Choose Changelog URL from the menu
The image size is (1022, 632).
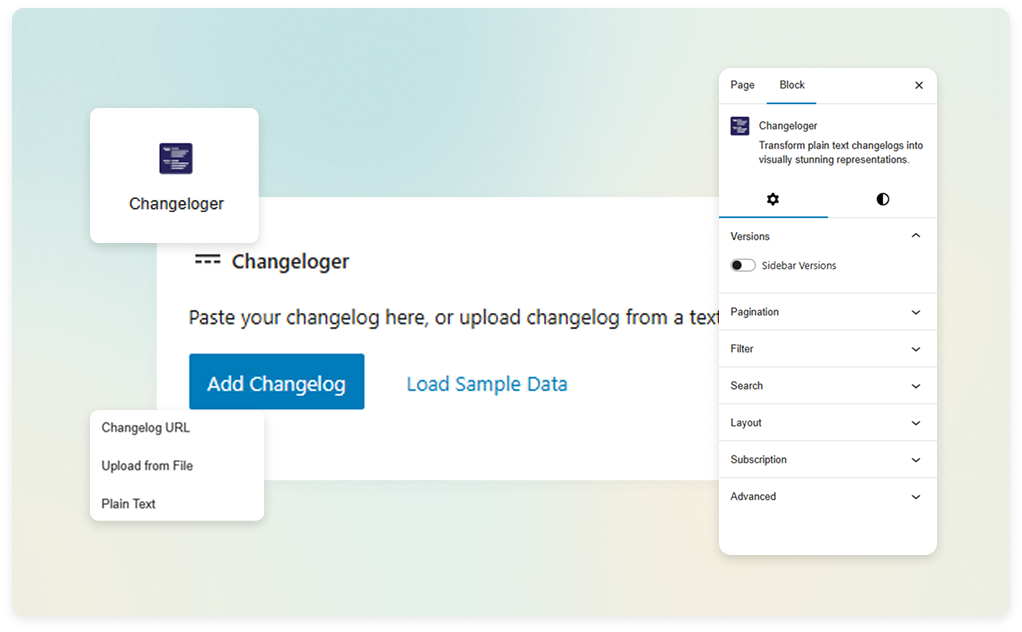(145, 427)
